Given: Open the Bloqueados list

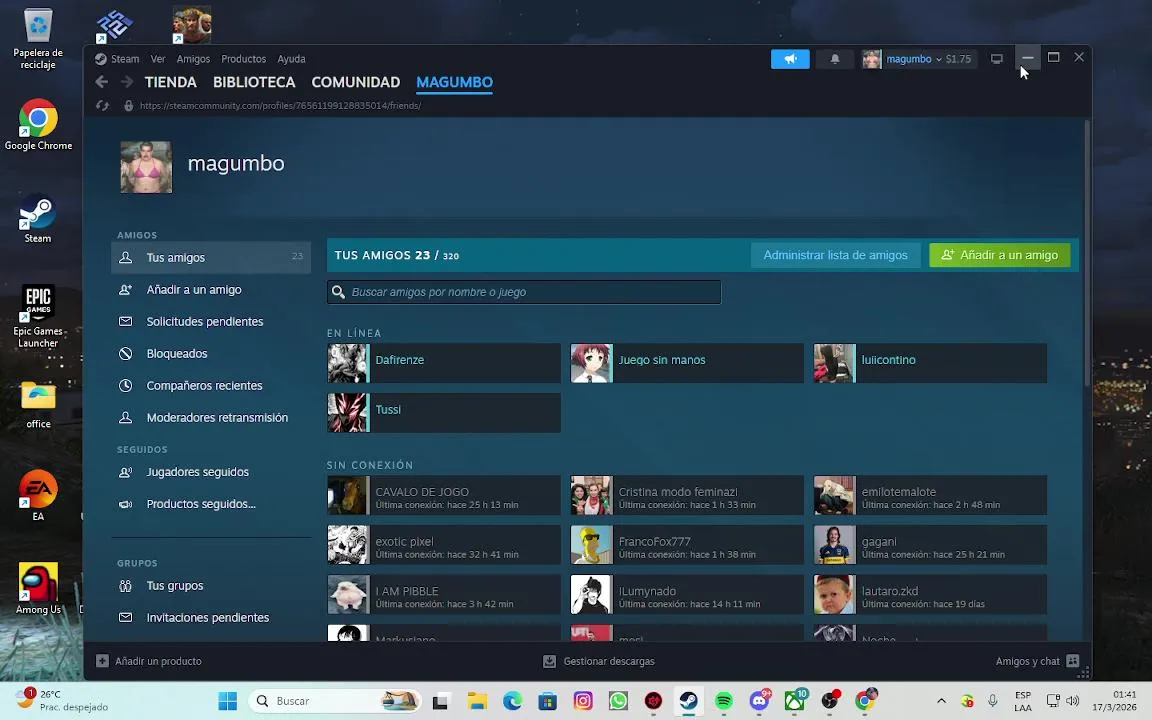Looking at the screenshot, I should [x=211, y=353].
